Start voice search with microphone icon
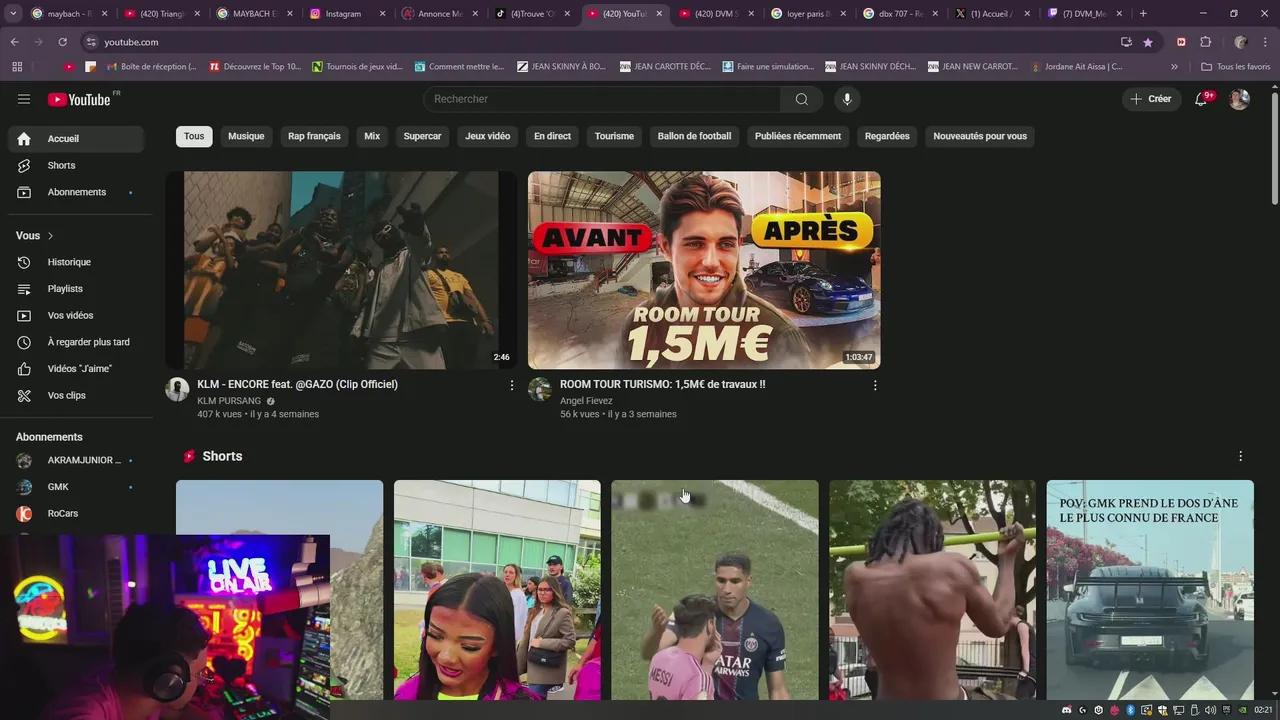 [x=847, y=99]
